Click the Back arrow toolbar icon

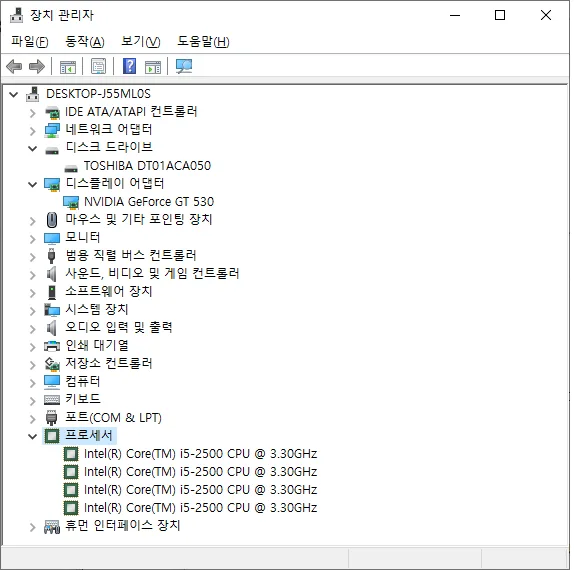click(x=14, y=67)
